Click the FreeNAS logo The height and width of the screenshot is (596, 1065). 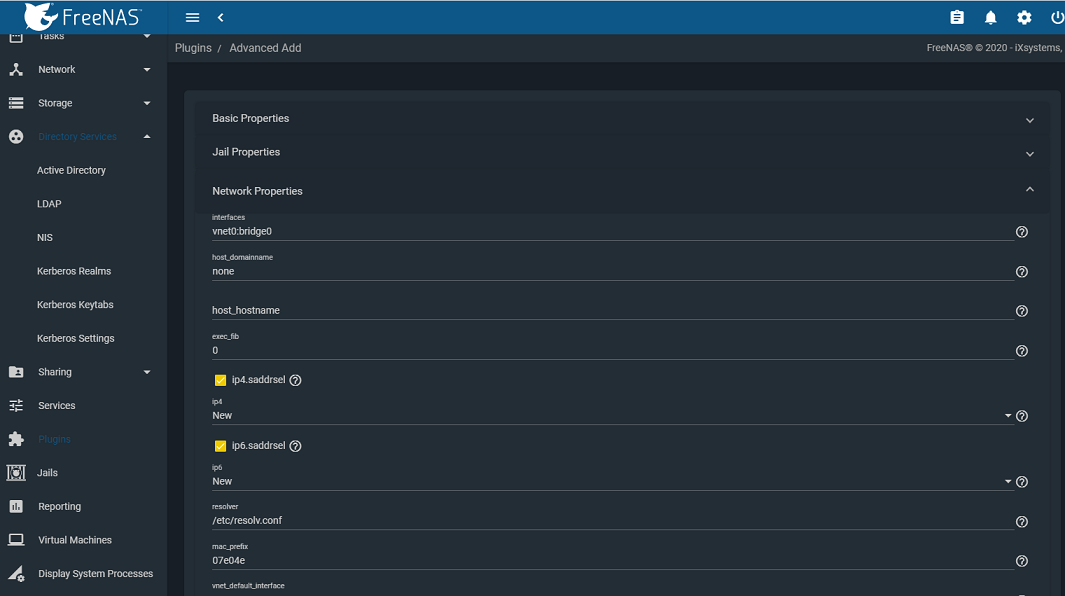point(83,17)
